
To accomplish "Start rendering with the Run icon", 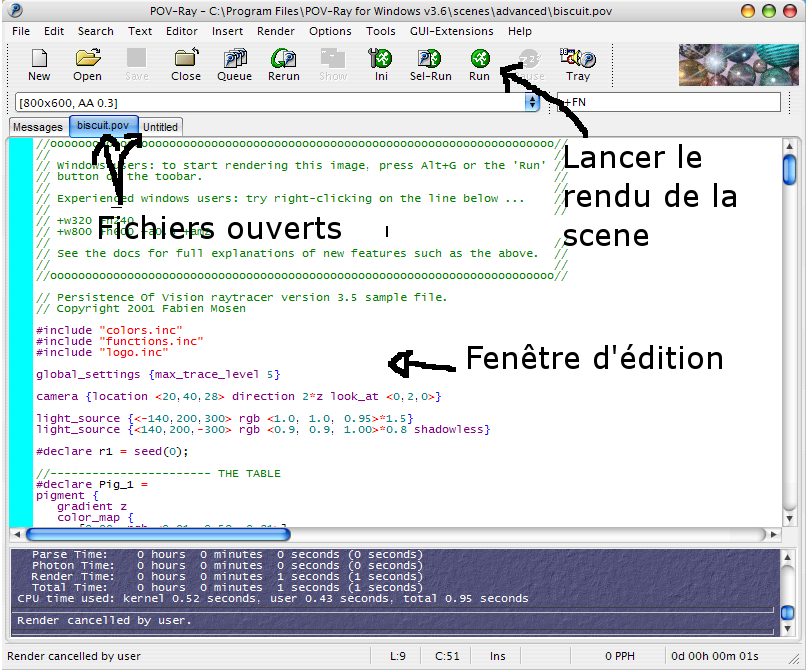I will click(x=479, y=63).
